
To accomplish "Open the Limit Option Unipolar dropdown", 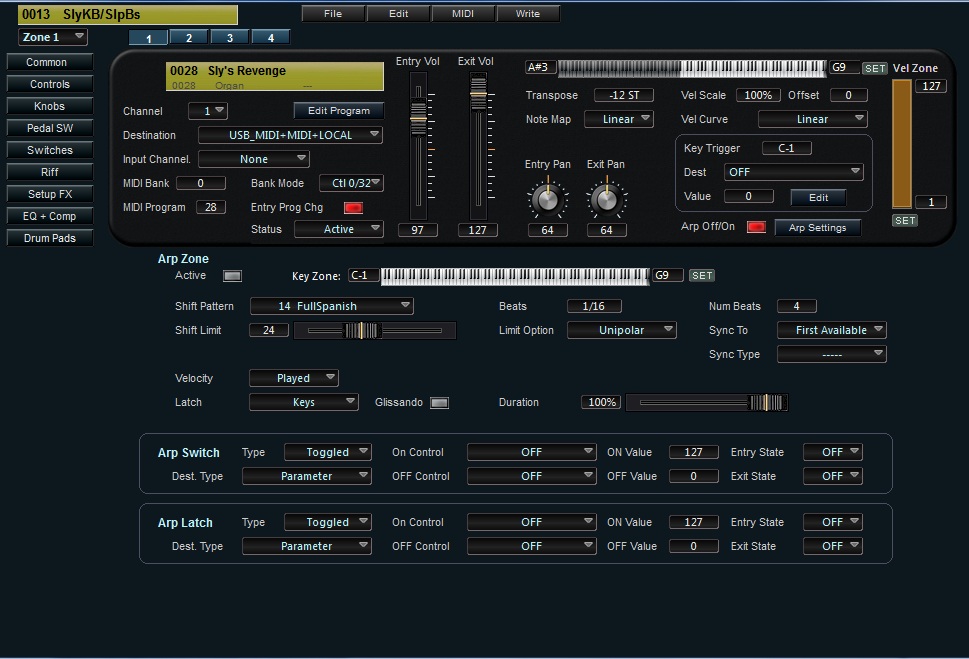I will coord(622,330).
